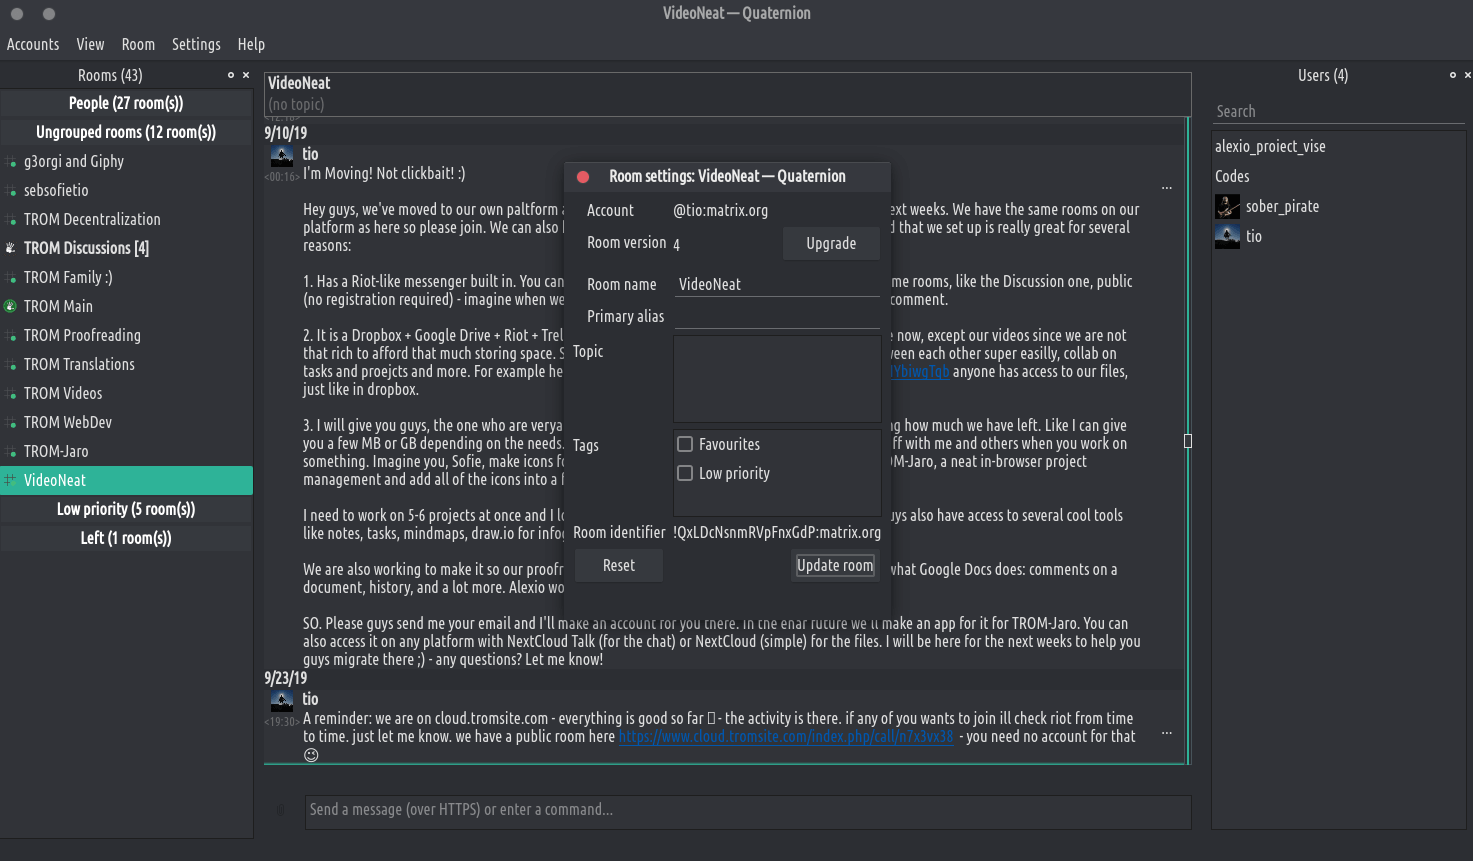Click the timeline's vertical splitter handle
1473x861 pixels.
coord(1188,441)
